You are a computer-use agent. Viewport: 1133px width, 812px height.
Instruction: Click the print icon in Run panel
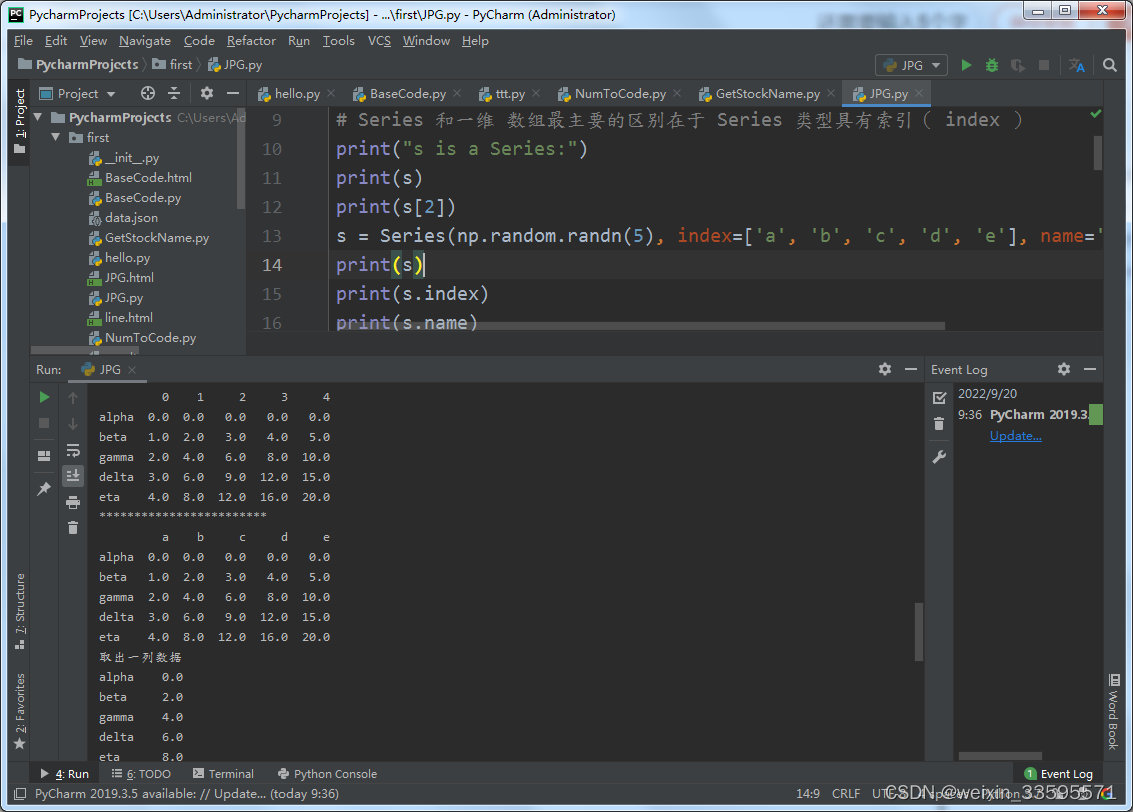[73, 502]
